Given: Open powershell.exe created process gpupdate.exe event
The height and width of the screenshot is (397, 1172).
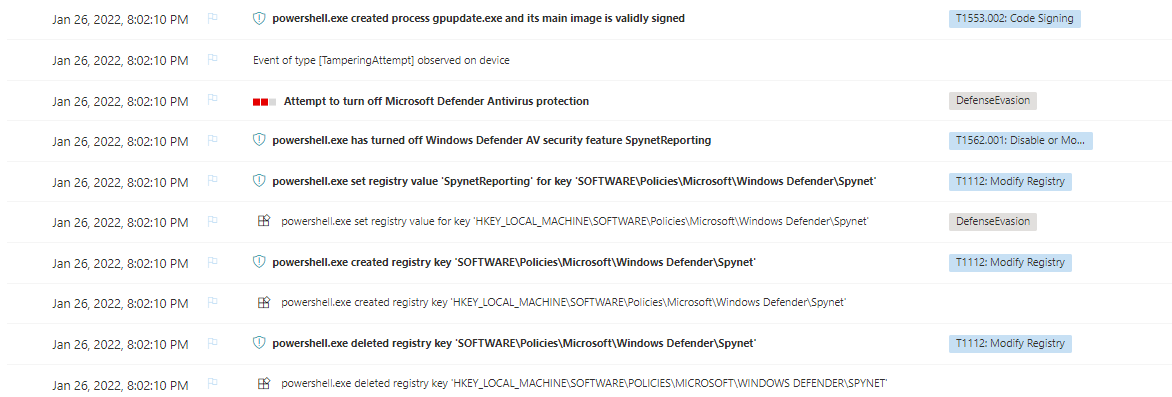Looking at the screenshot, I should [478, 19].
